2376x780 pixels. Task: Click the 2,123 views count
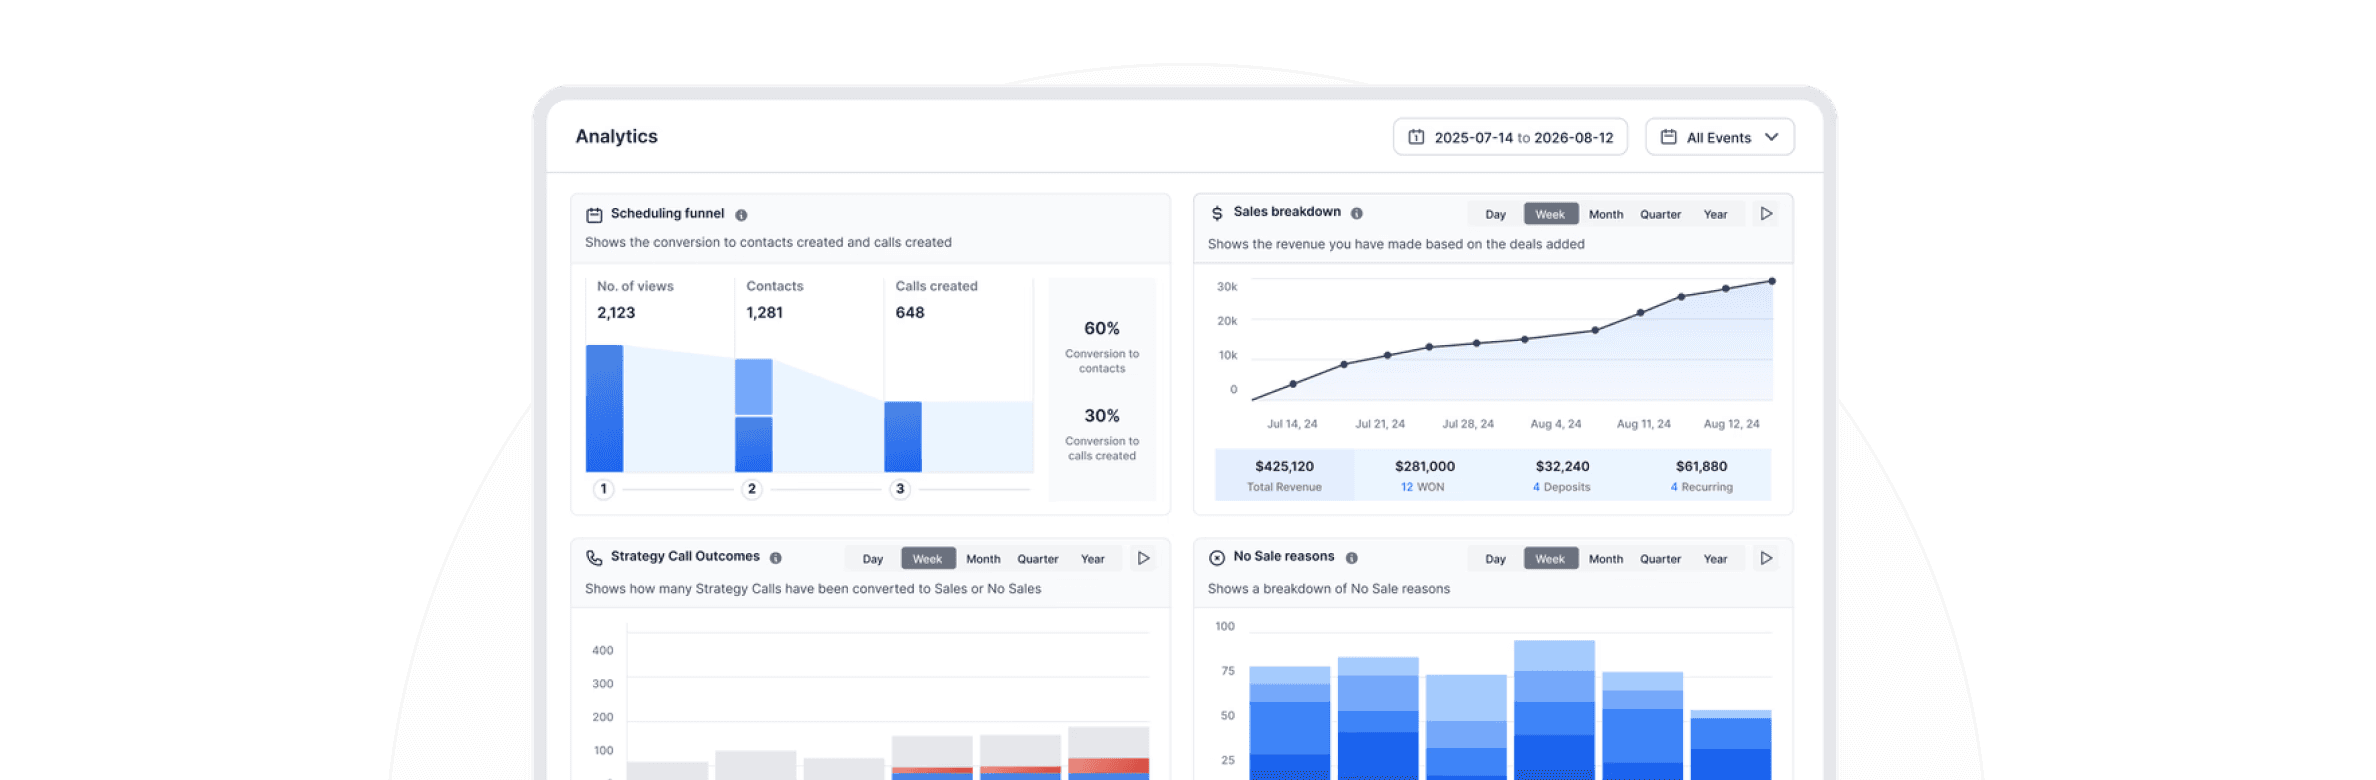tap(616, 312)
